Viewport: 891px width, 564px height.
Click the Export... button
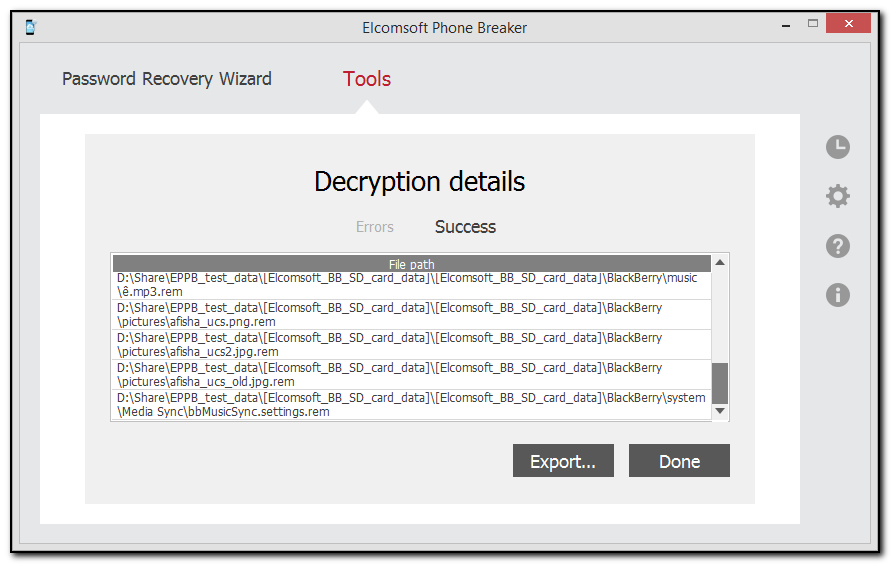pyautogui.click(x=563, y=461)
